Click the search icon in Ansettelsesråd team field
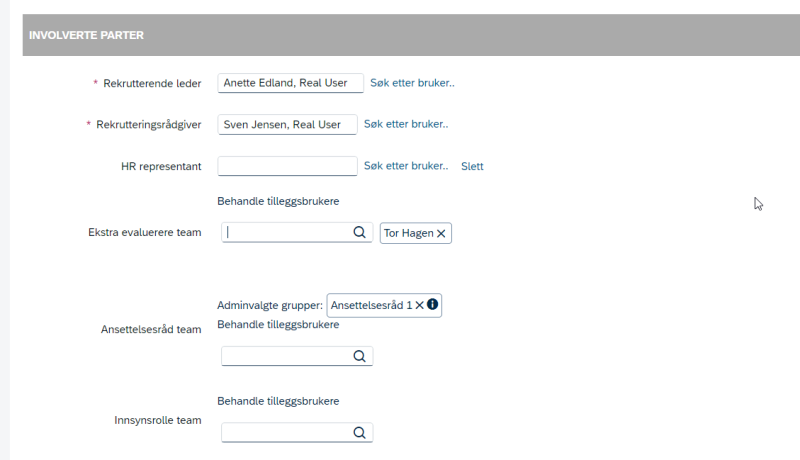 [359, 356]
